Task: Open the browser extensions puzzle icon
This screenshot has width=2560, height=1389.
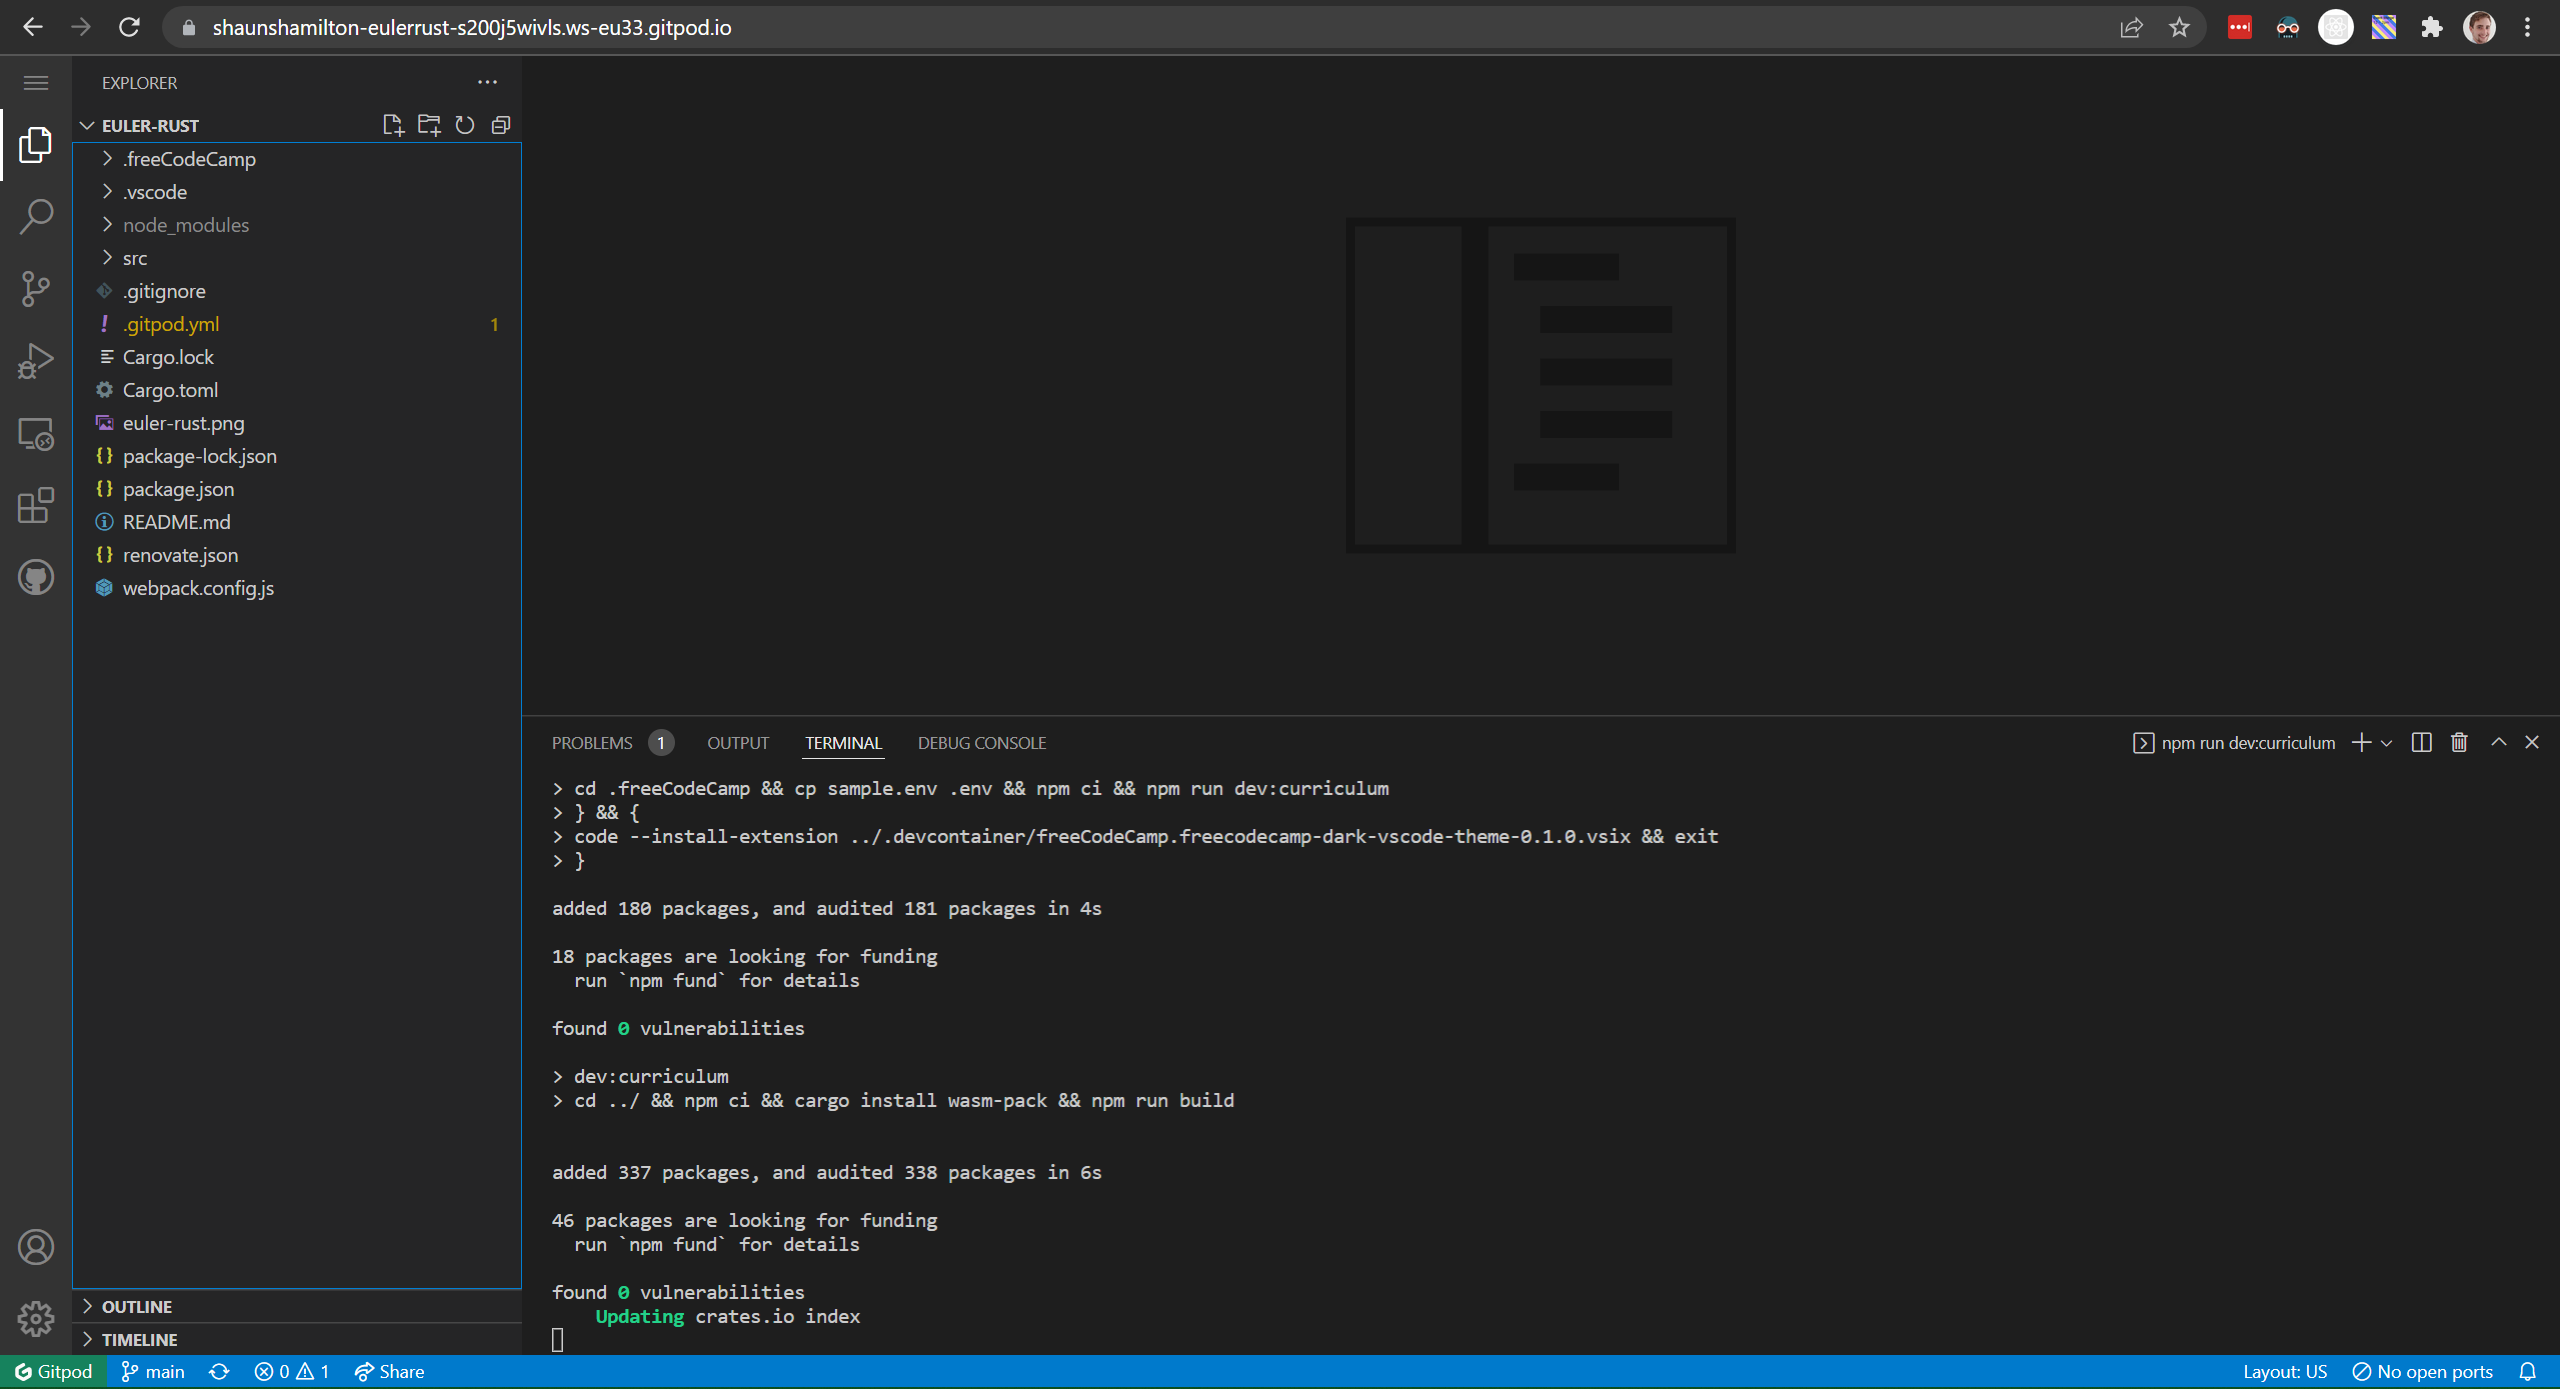Action: click(x=2432, y=27)
